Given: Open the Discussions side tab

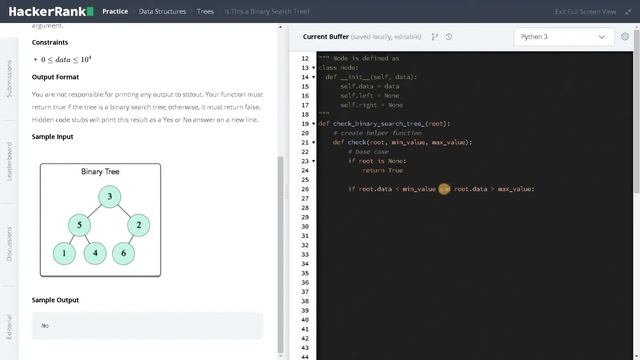Looking at the screenshot, I should pyautogui.click(x=9, y=244).
